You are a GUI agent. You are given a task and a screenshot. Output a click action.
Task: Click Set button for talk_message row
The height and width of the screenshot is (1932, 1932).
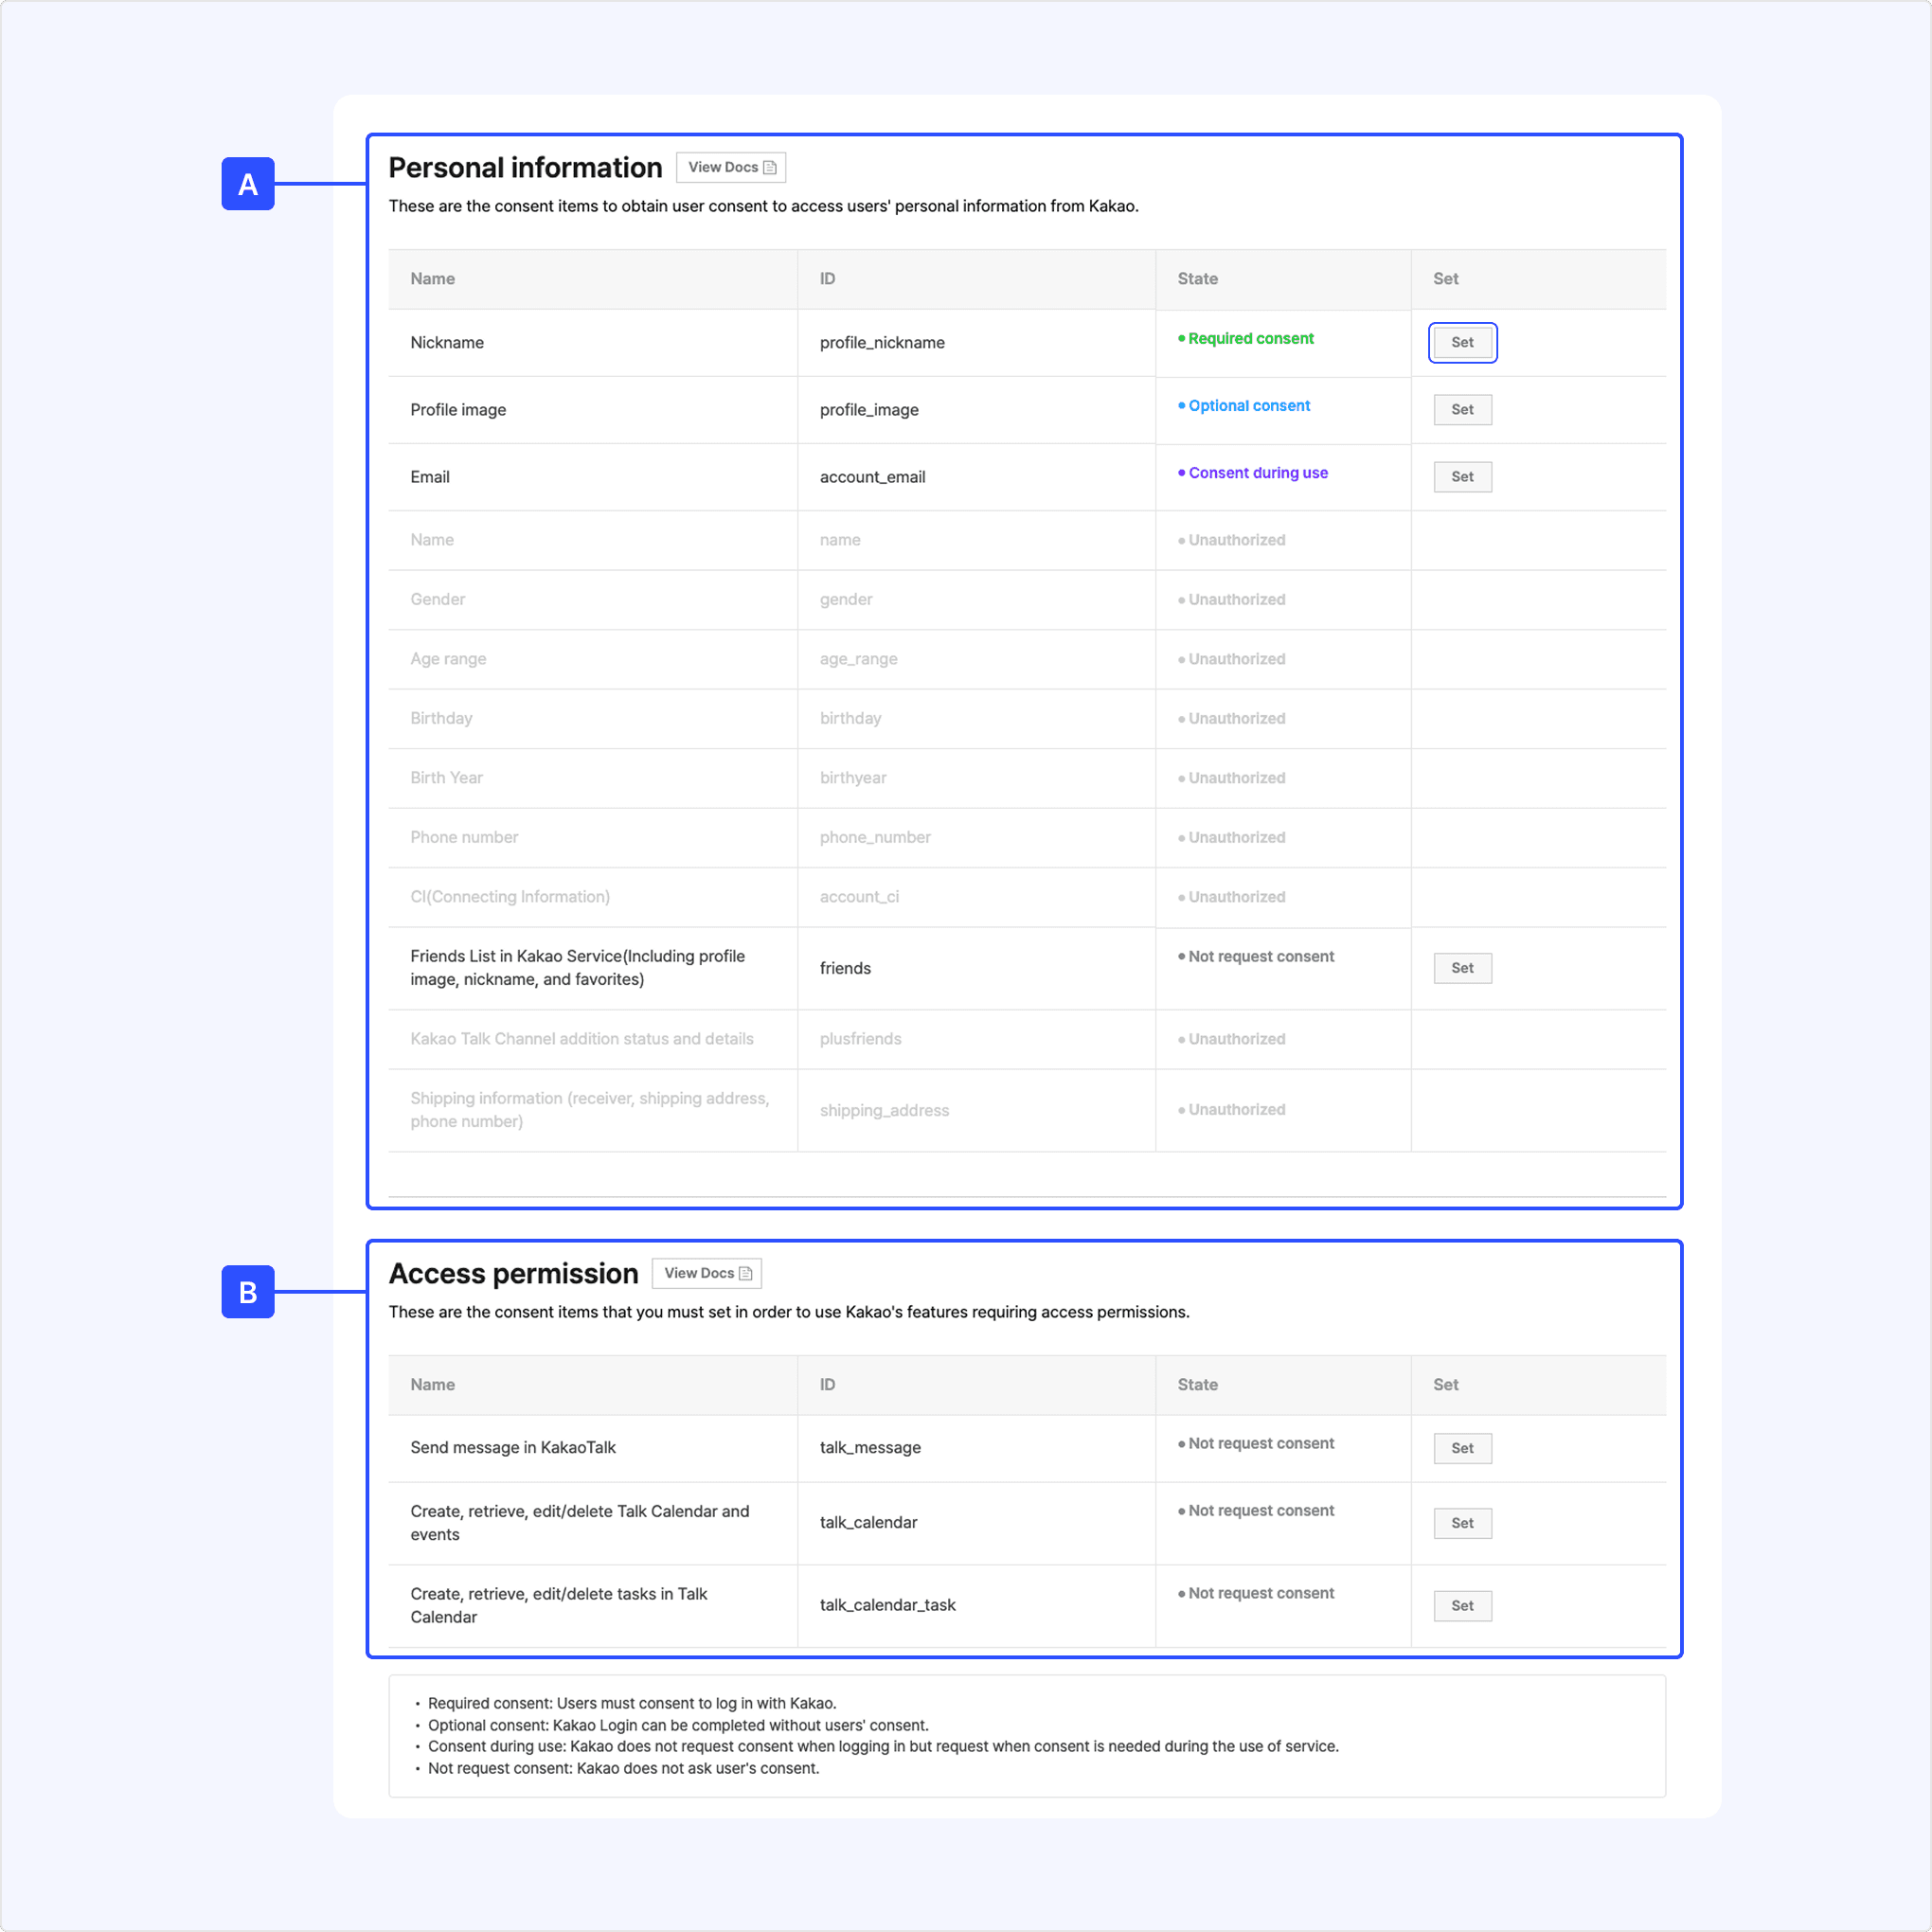pyautogui.click(x=1462, y=1448)
